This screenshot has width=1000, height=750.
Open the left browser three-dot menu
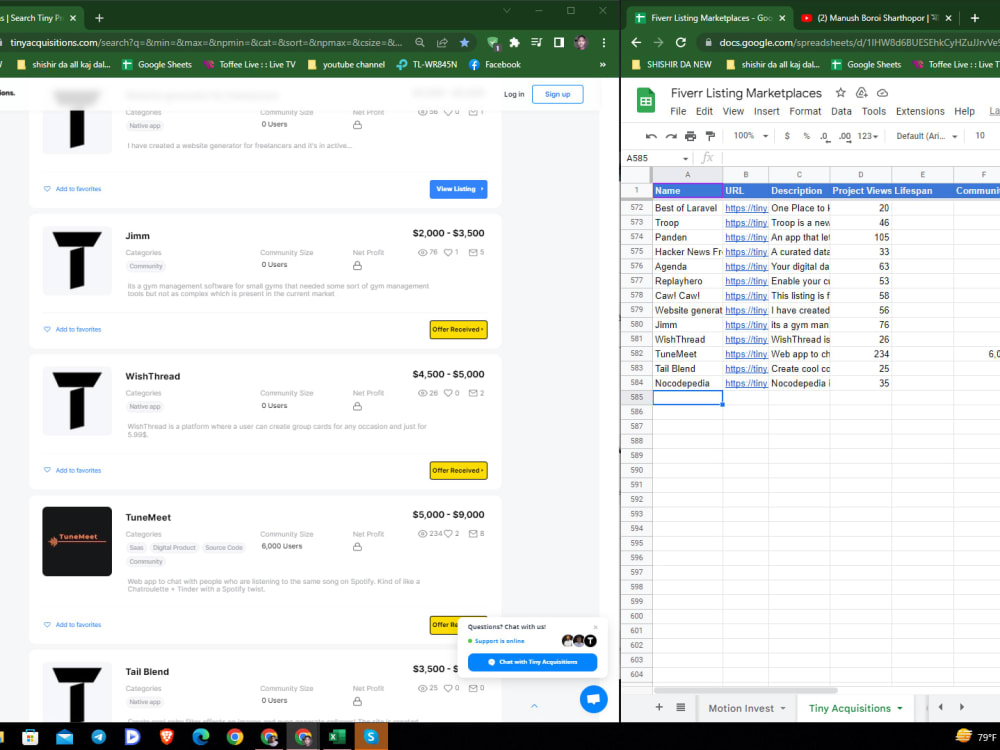(x=604, y=43)
